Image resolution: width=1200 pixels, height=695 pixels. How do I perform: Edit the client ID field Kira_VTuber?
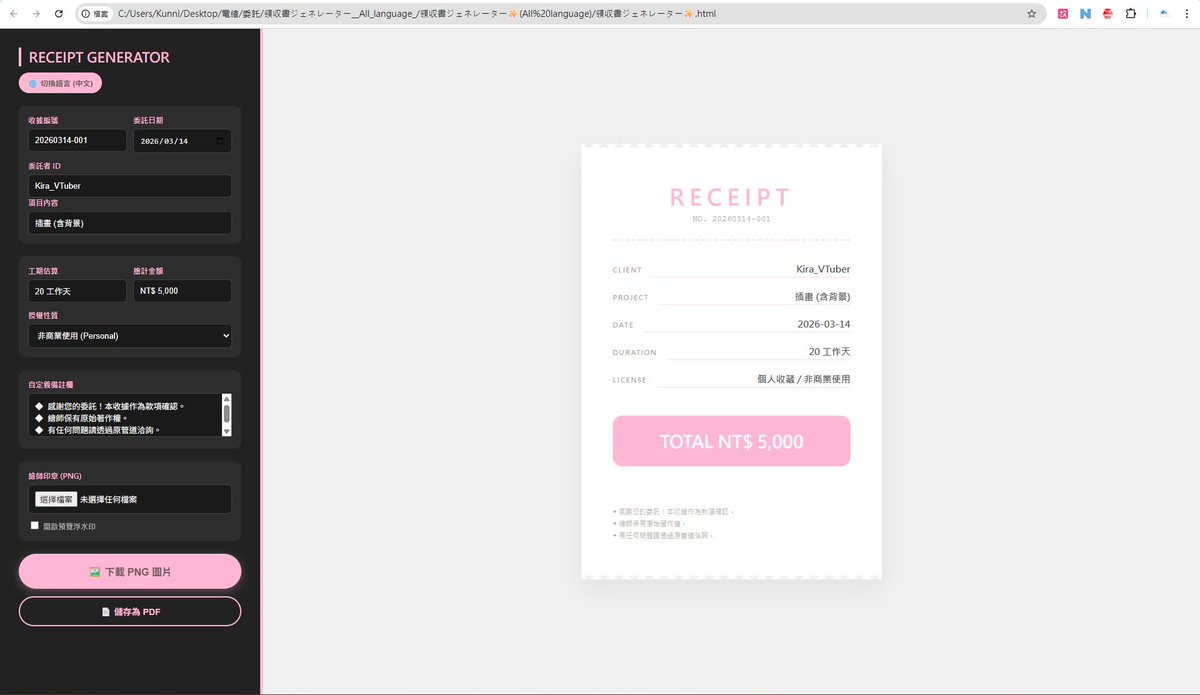tap(130, 186)
